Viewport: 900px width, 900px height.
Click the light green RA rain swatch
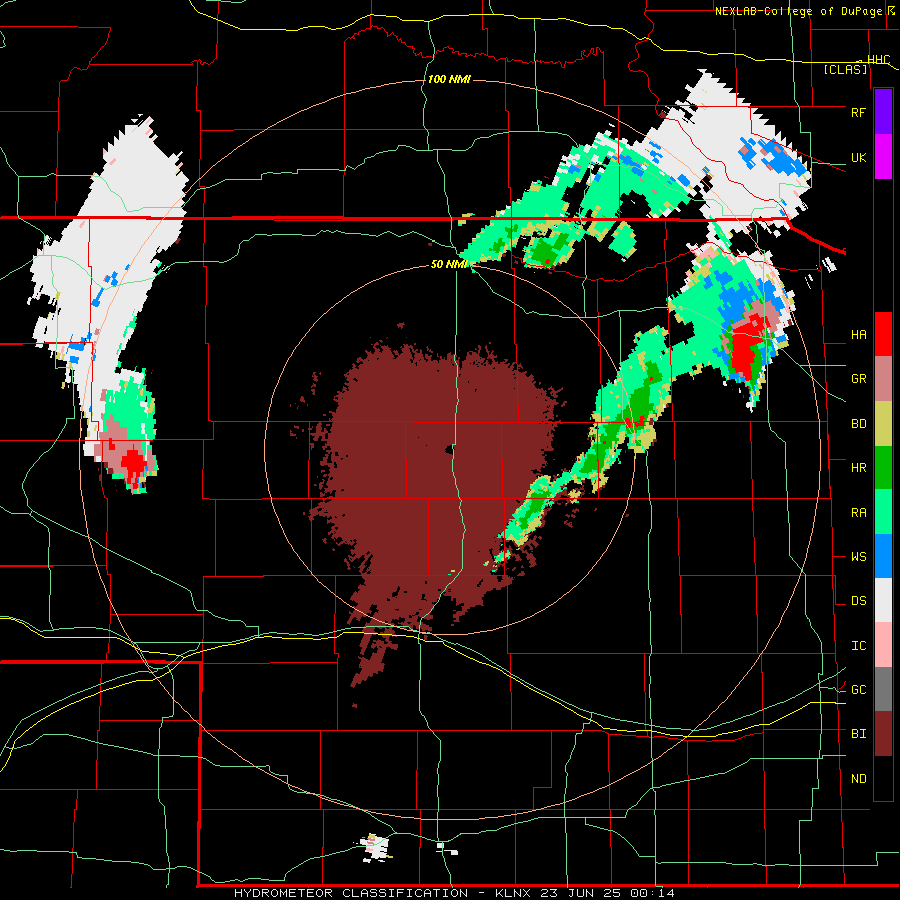pyautogui.click(x=883, y=512)
